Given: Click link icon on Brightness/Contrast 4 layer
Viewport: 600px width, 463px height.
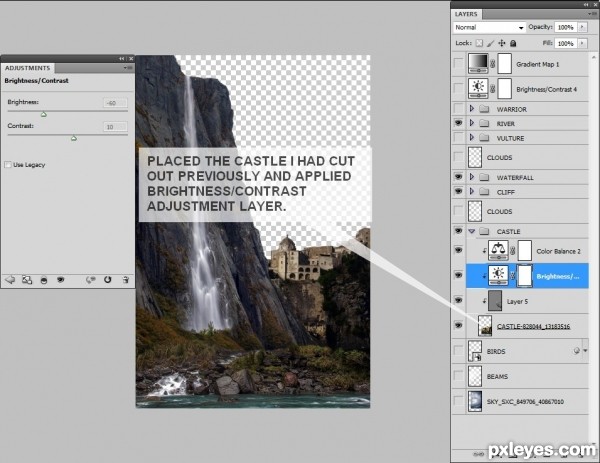Looking at the screenshot, I should [x=493, y=89].
